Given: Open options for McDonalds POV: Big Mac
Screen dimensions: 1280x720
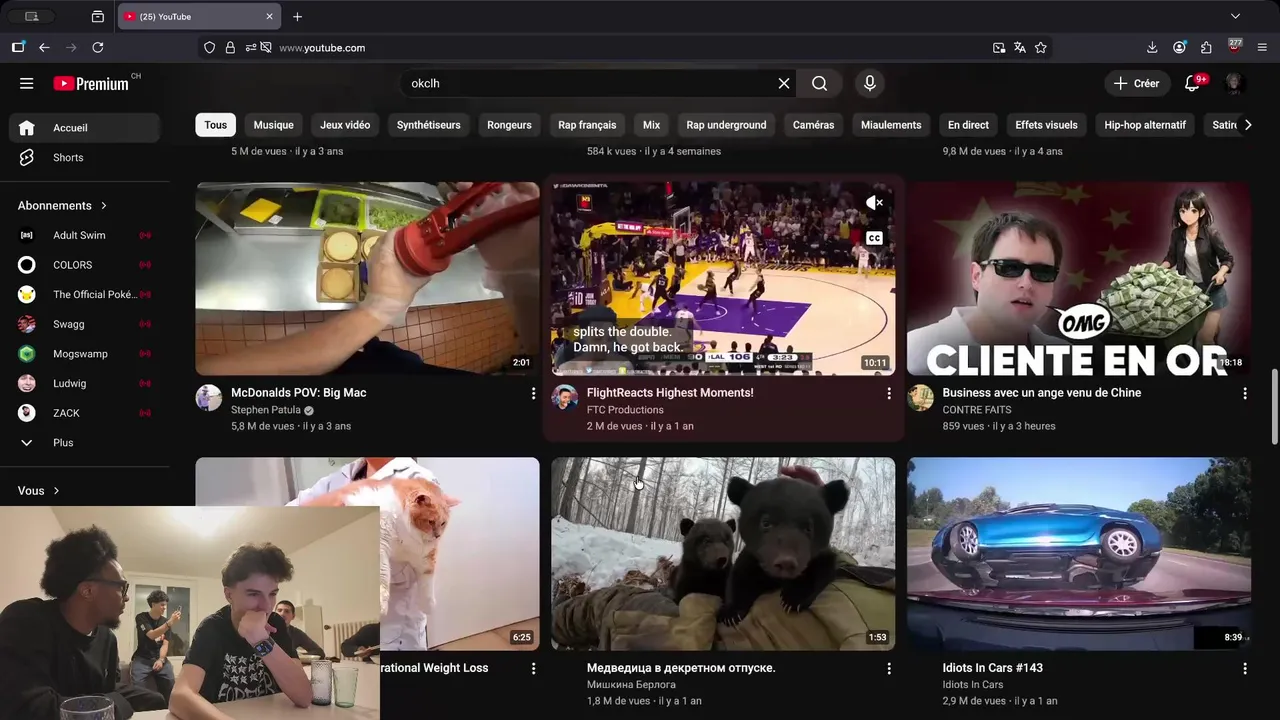Looking at the screenshot, I should [533, 394].
